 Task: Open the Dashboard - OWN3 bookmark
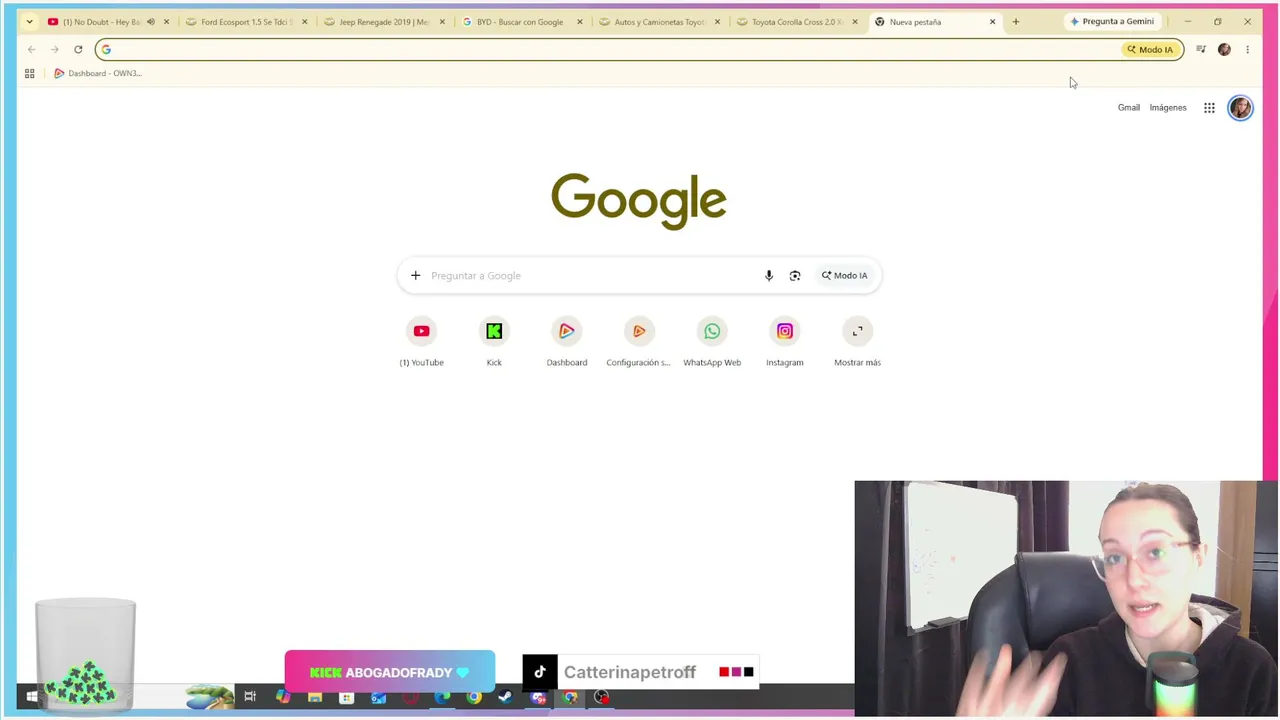(98, 73)
